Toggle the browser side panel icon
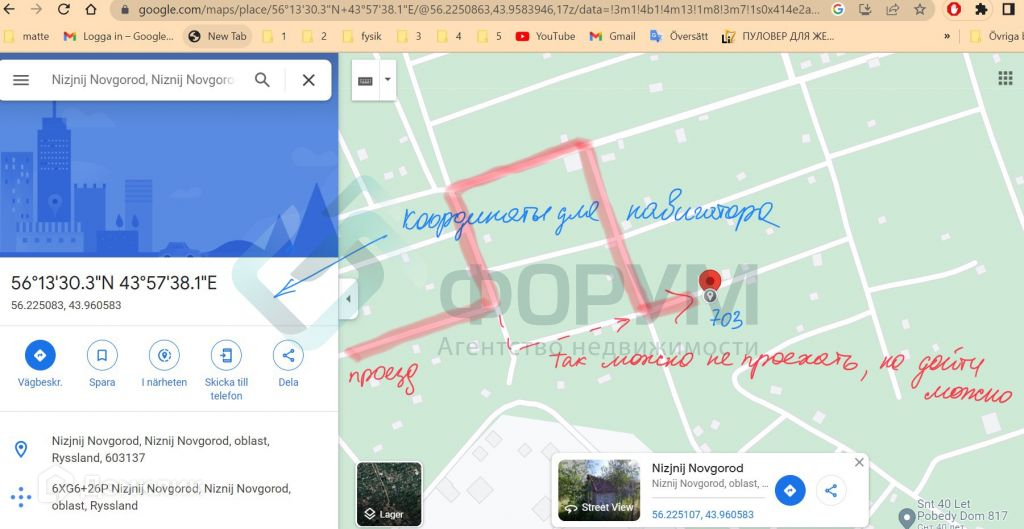1024x529 pixels. tap(1008, 9)
